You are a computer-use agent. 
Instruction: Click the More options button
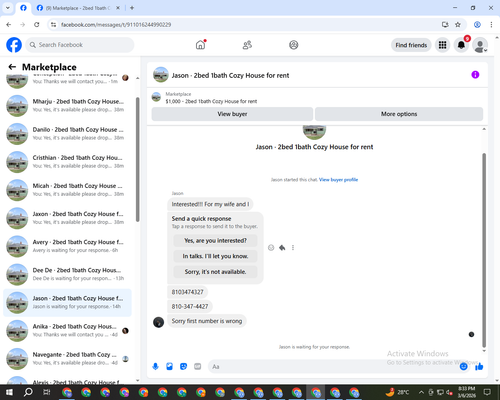coord(399,114)
